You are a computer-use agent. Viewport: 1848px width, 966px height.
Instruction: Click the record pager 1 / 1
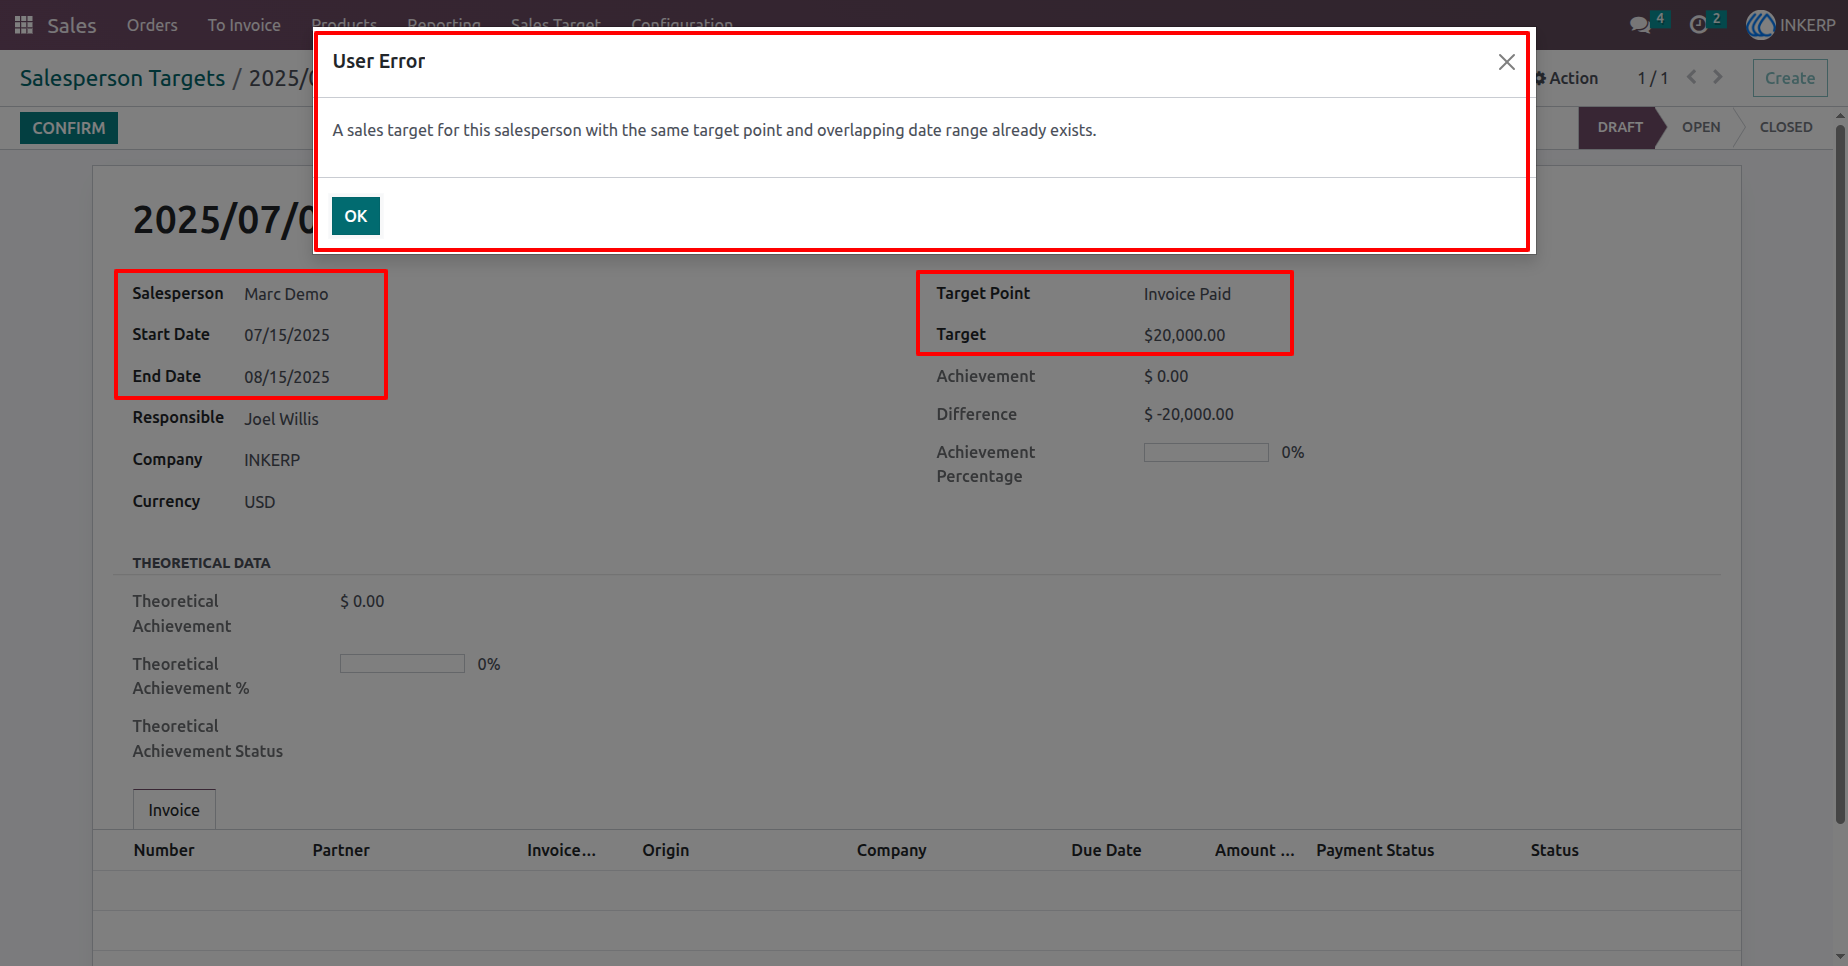1652,78
